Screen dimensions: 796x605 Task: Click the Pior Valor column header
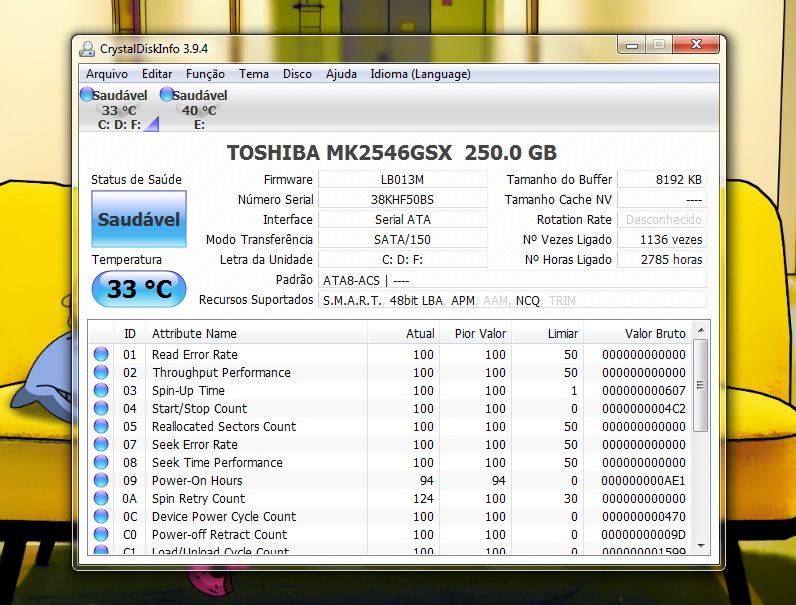[x=475, y=333]
